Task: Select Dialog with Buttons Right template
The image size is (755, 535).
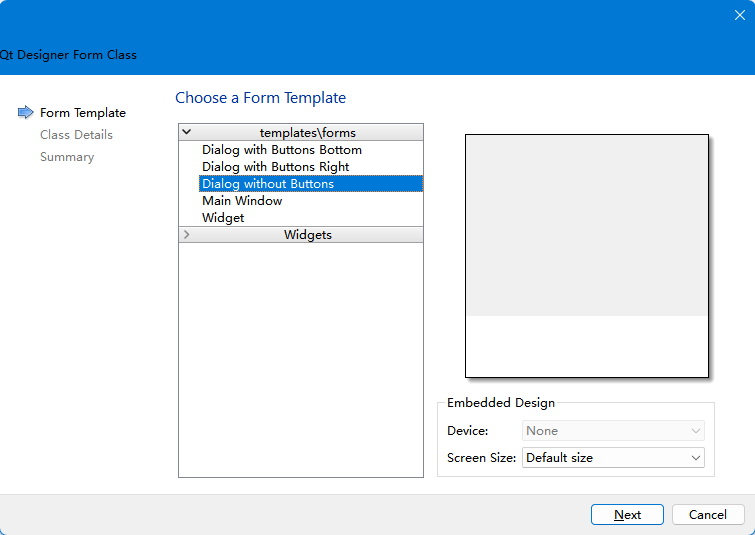Action: pyautogui.click(x=275, y=167)
